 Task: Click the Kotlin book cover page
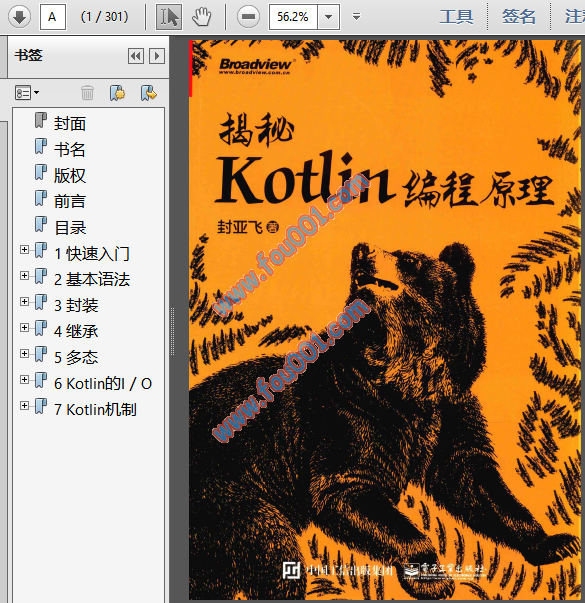click(x=385, y=319)
